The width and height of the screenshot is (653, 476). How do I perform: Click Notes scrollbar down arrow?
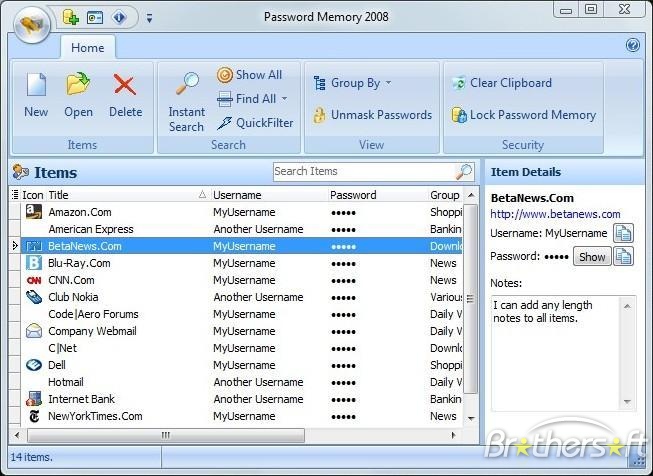pos(627,402)
